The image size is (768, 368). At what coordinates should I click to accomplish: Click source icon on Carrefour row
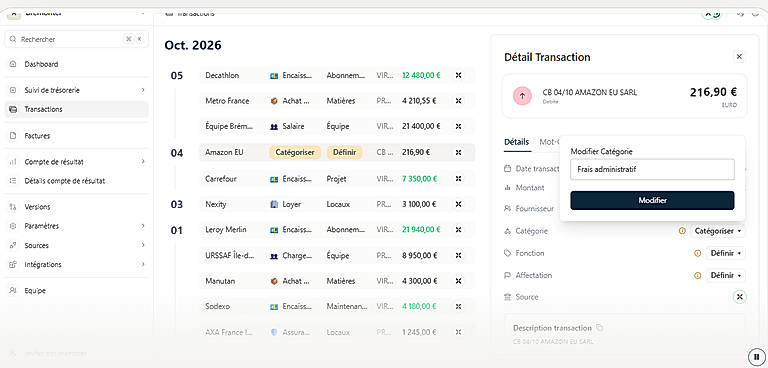click(458, 179)
